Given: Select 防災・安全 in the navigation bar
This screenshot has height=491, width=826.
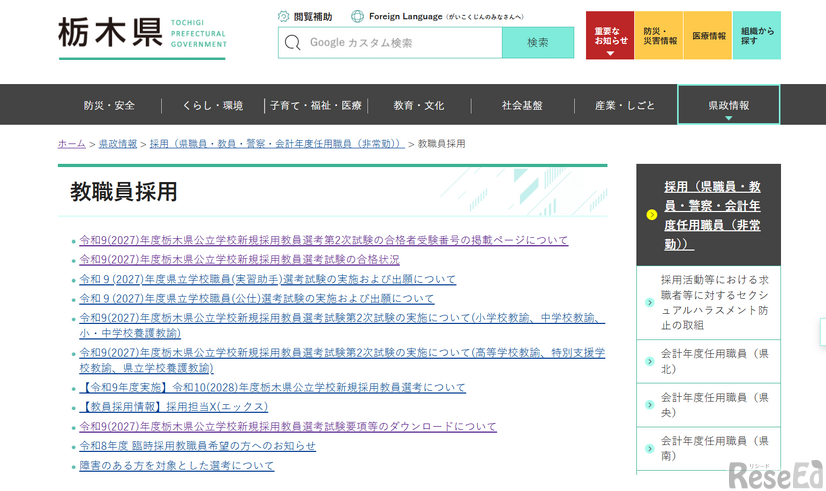Looking at the screenshot, I should (x=110, y=105).
